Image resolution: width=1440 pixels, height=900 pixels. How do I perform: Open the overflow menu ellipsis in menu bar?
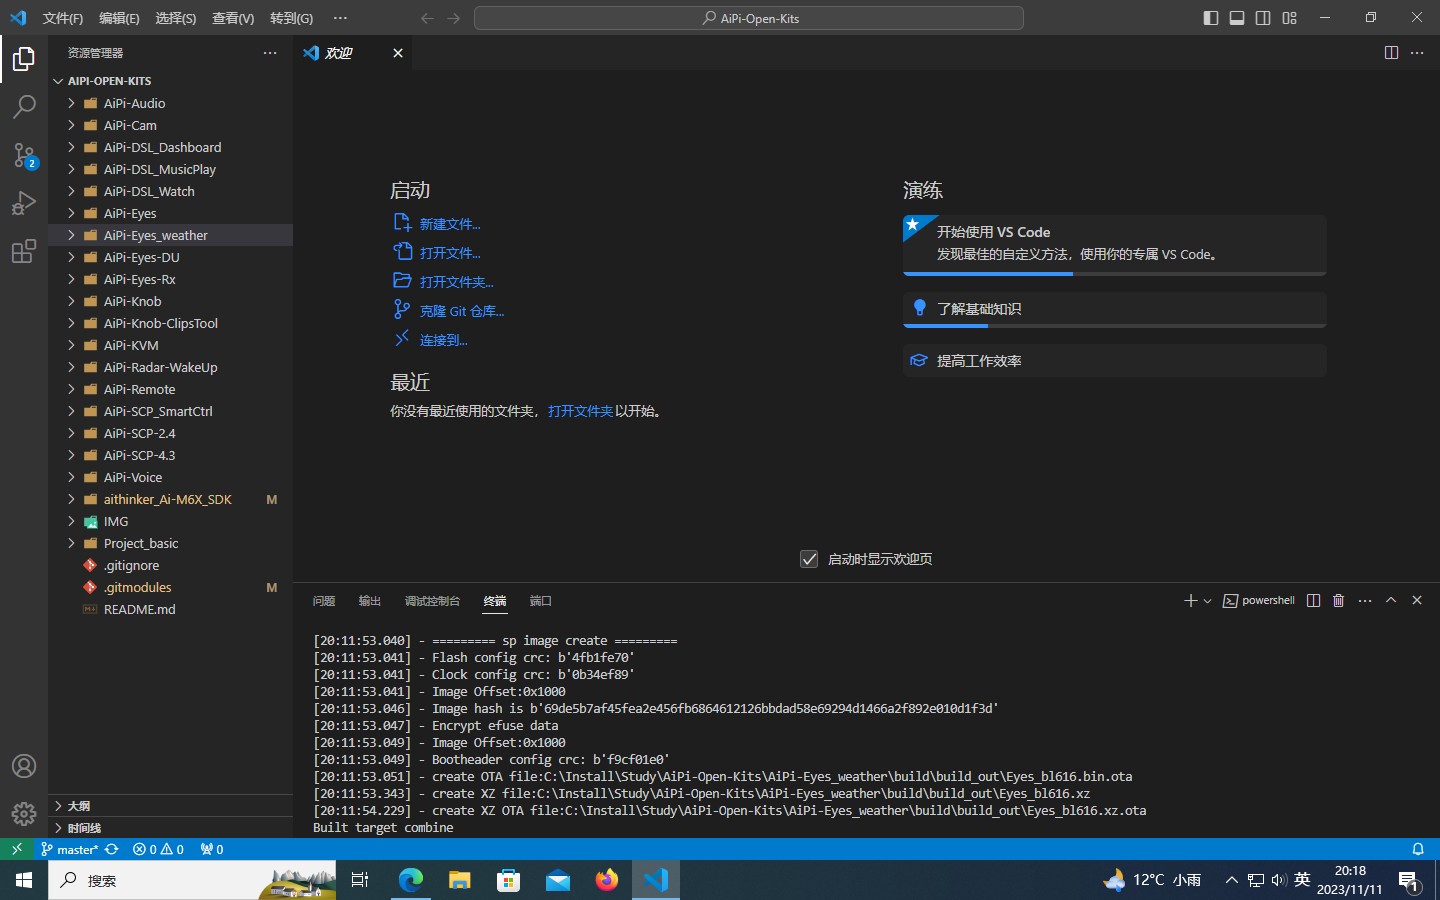[340, 18]
